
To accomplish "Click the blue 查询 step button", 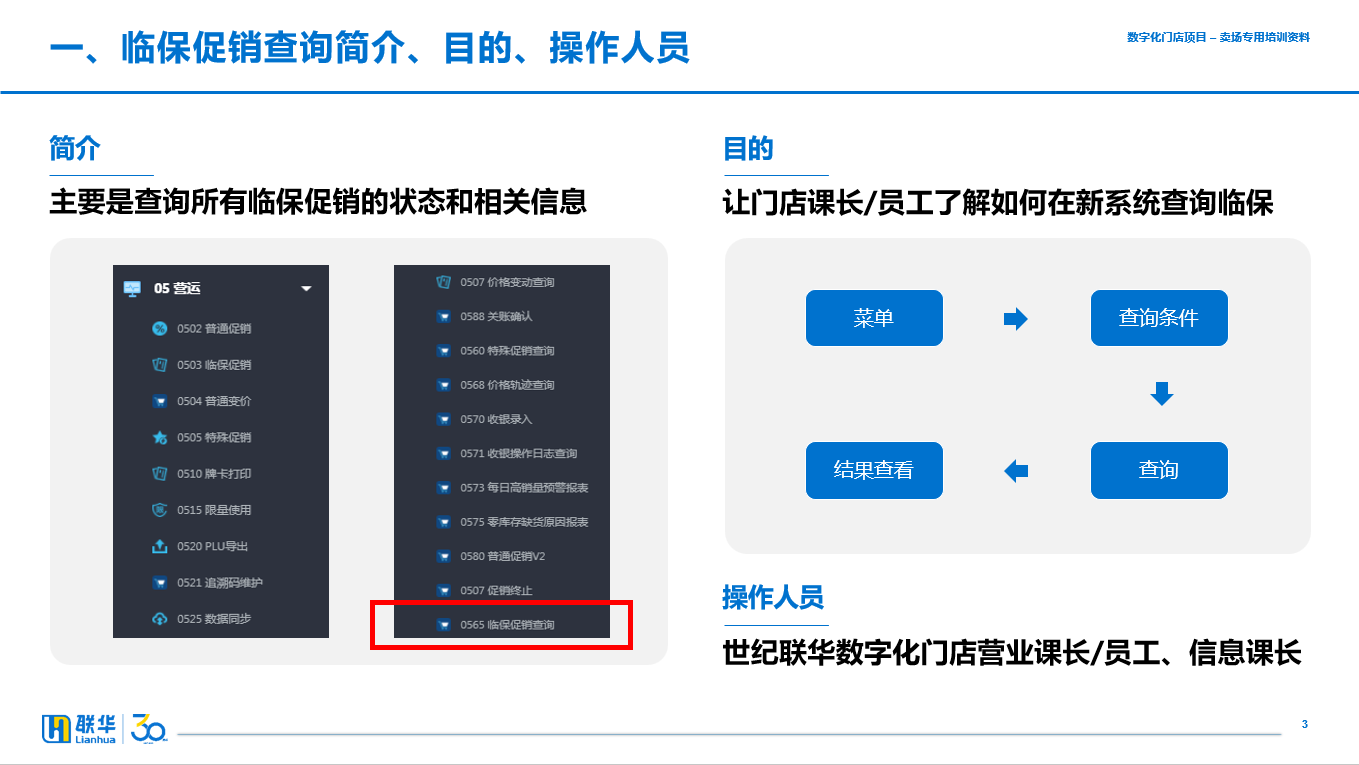I will tap(1159, 470).
